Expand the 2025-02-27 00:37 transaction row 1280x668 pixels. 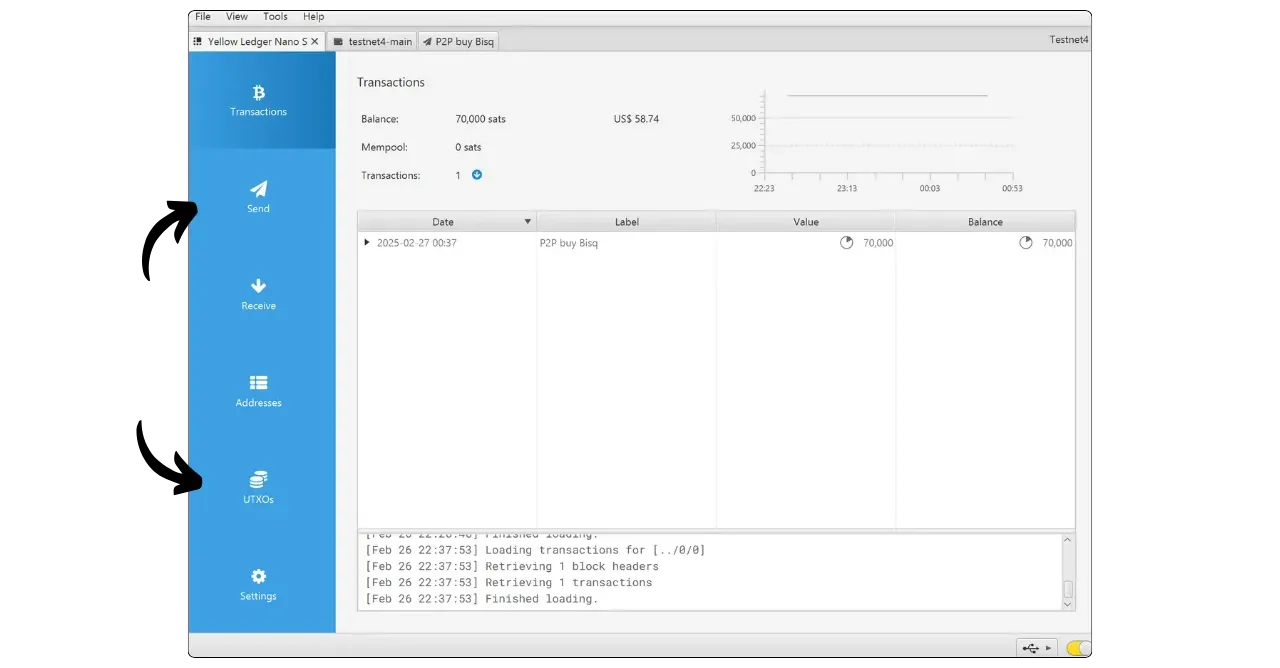pos(367,243)
